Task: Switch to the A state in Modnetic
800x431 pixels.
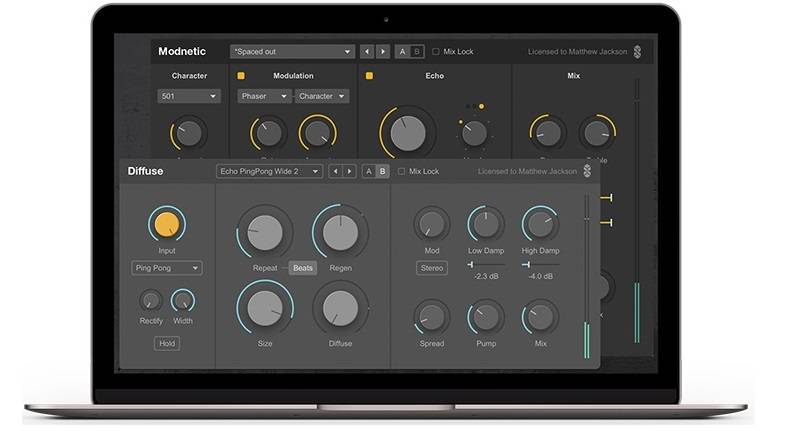Action: click(403, 51)
